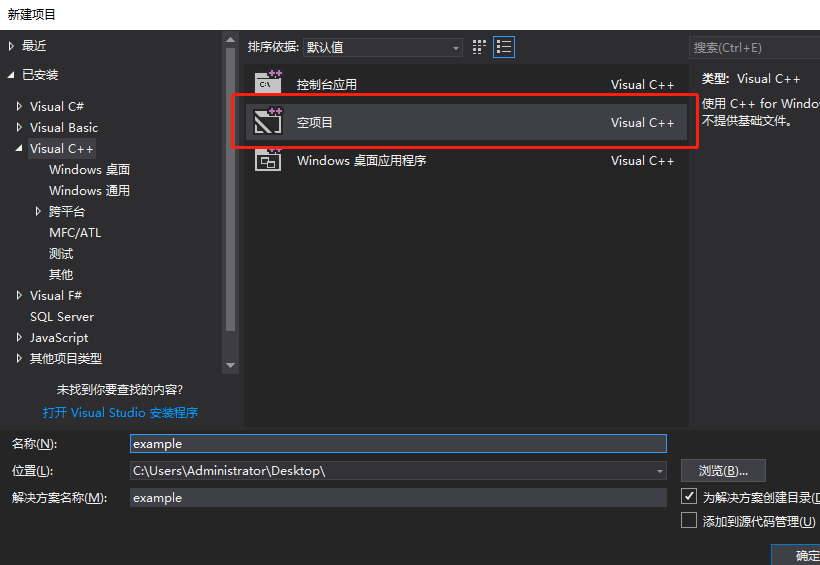Screen dimensions: 820x565
Task: Click tree scrollbar up arrow
Action: pos(230,40)
